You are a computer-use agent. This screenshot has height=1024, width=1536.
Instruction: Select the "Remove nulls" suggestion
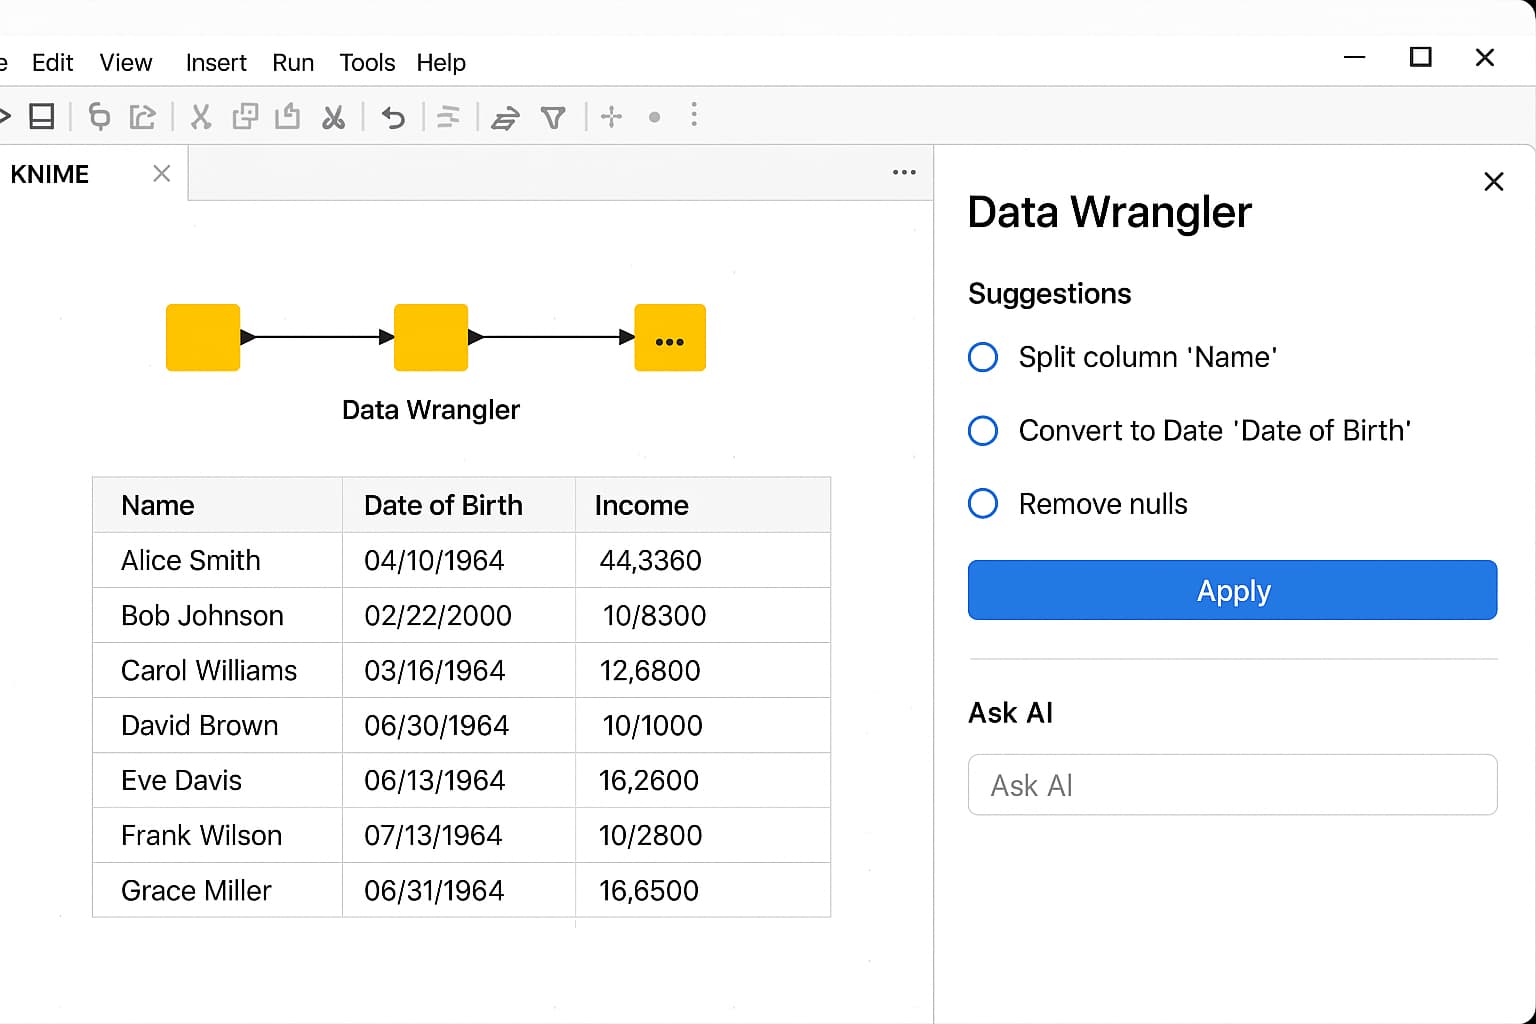click(983, 503)
